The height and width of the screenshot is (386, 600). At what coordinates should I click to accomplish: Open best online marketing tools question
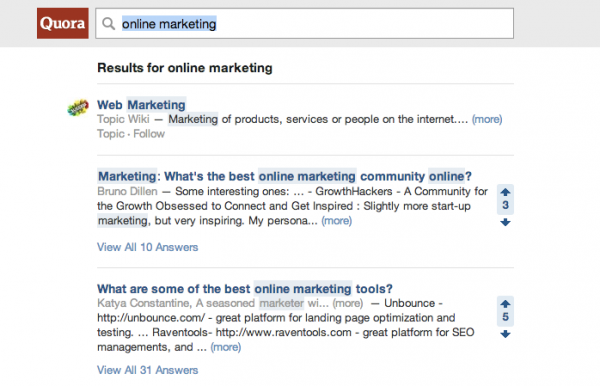click(x=245, y=288)
